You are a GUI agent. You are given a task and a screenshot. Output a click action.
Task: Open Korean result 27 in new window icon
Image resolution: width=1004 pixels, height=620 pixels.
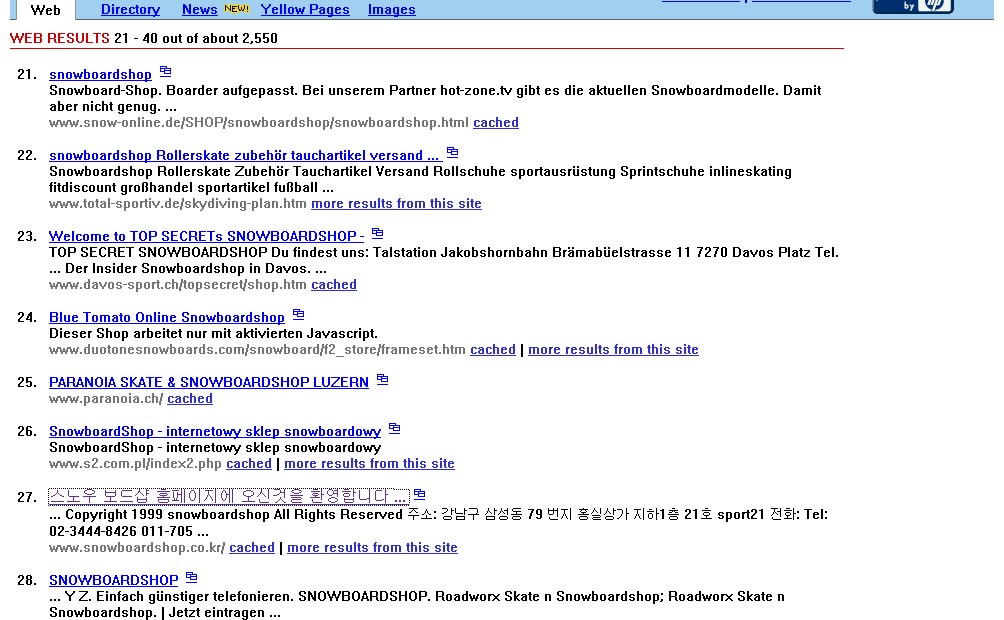(419, 494)
